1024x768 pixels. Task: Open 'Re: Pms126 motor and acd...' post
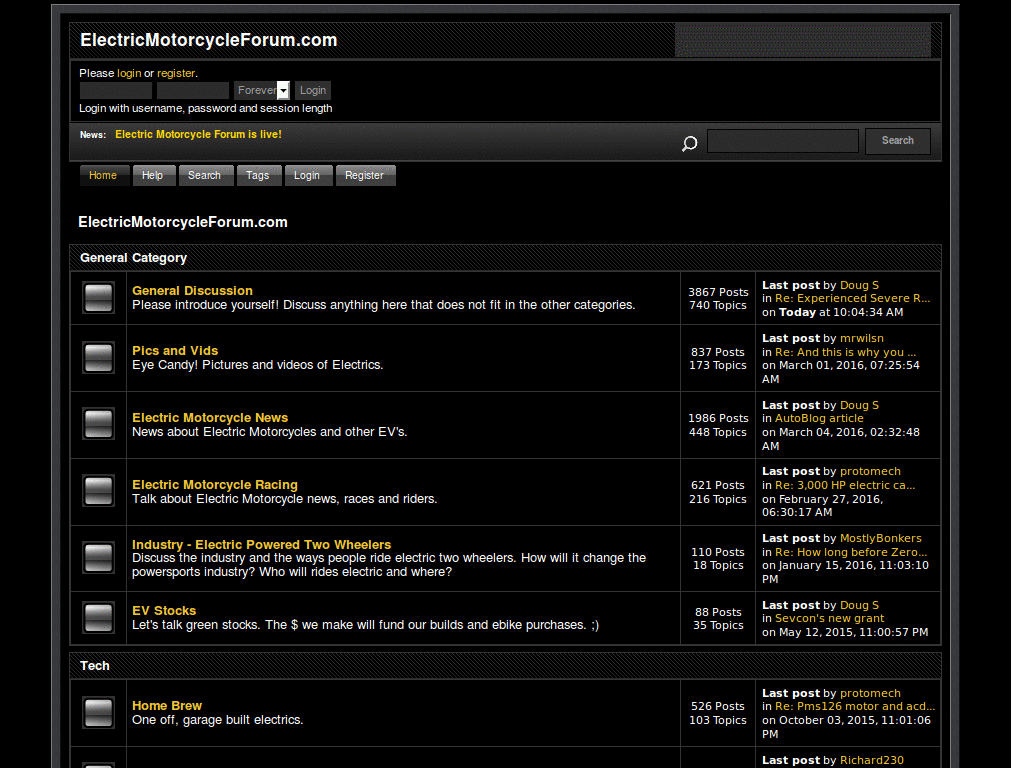point(855,707)
